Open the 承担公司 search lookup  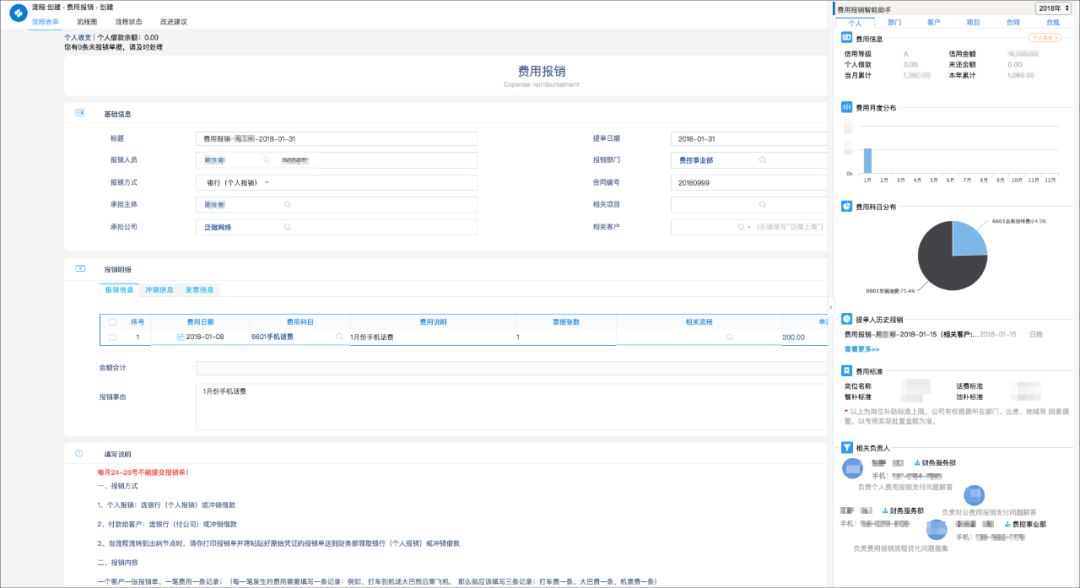287,227
